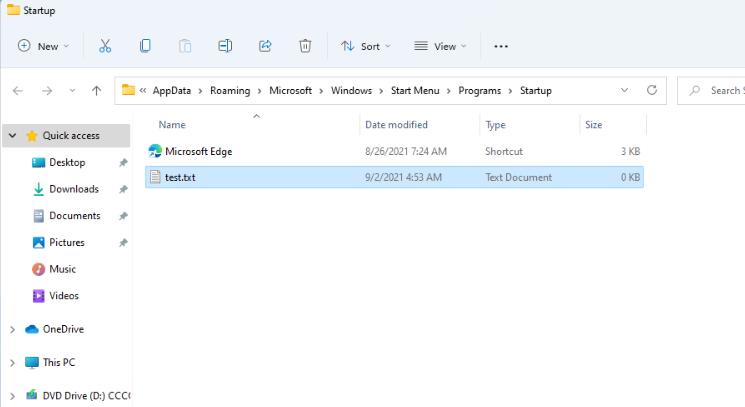Image resolution: width=745 pixels, height=407 pixels.
Task: Select the Microsoft Edge shortcut file
Action: (197, 151)
